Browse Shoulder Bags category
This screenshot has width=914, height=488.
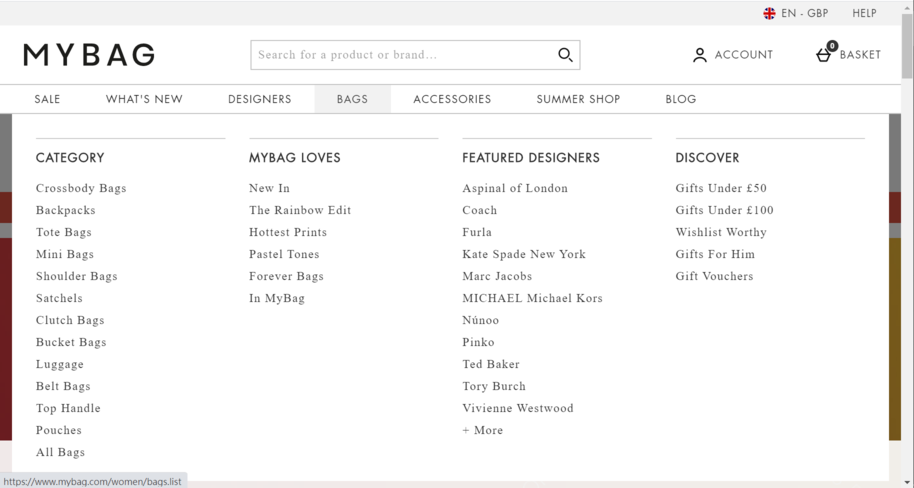pos(76,276)
